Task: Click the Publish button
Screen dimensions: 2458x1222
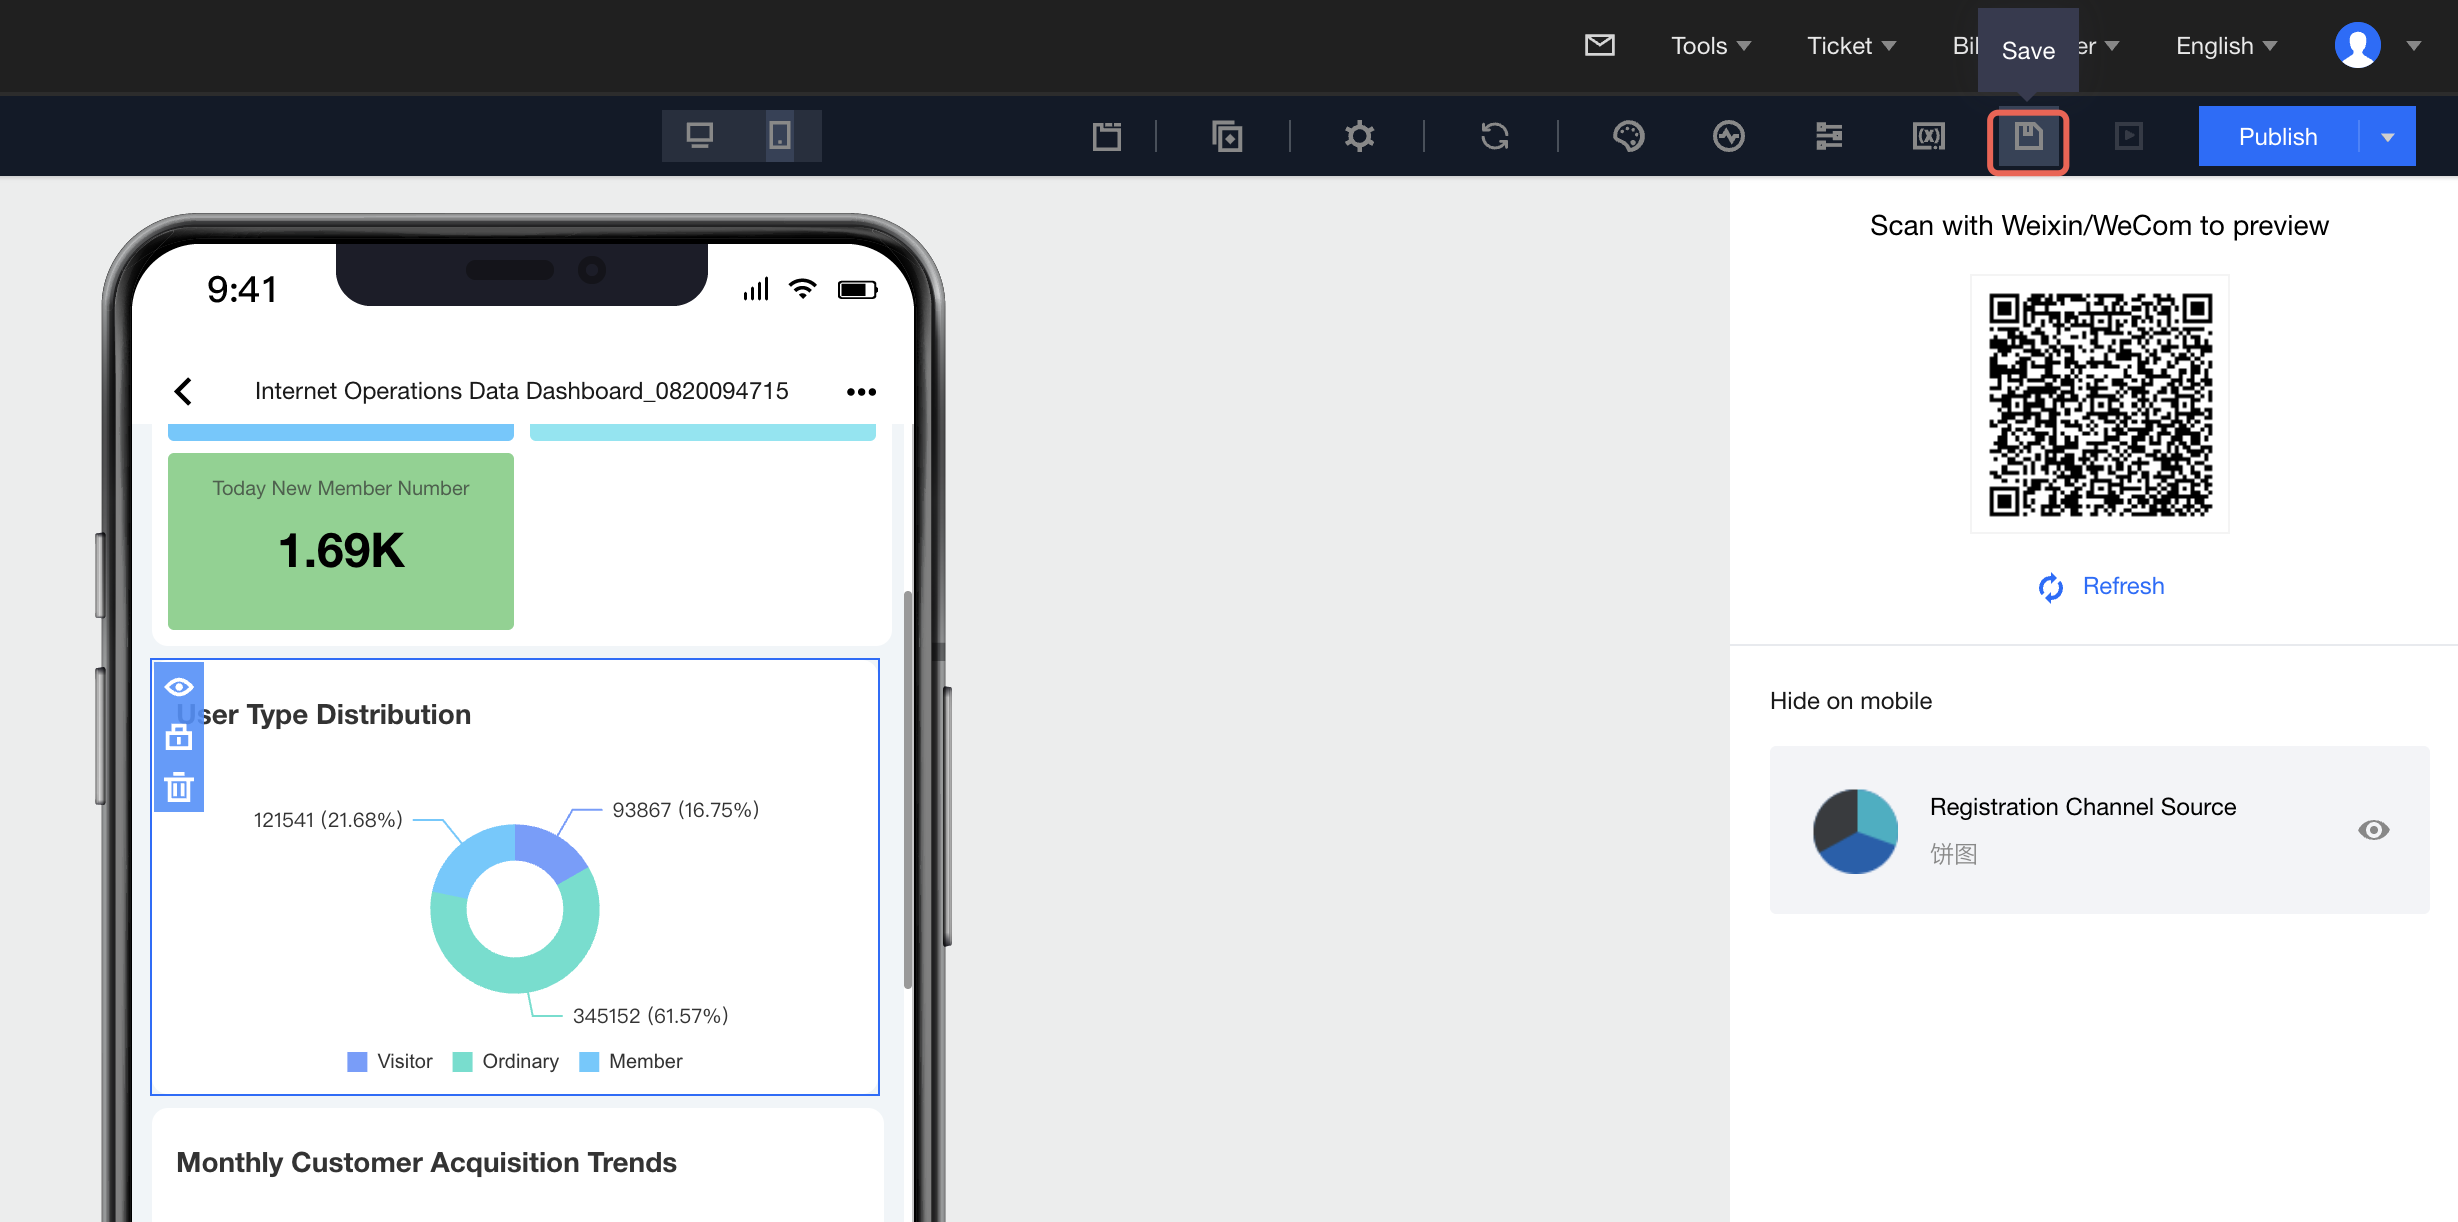Action: [2277, 137]
